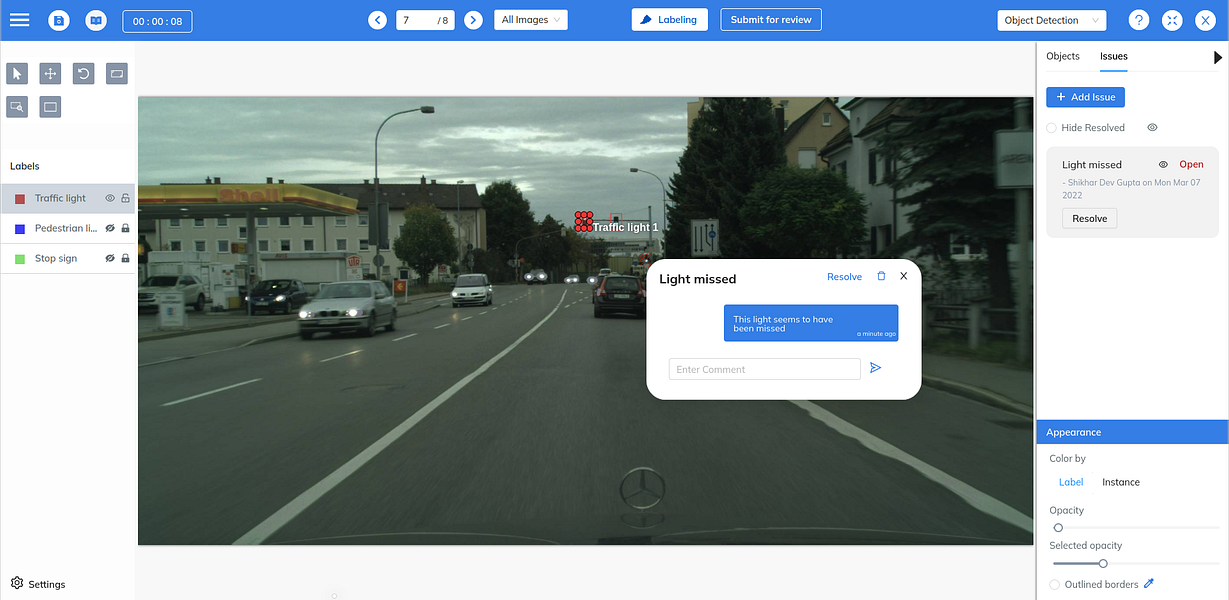Collapse the right panel arrow
This screenshot has width=1229, height=600.
coord(1218,58)
